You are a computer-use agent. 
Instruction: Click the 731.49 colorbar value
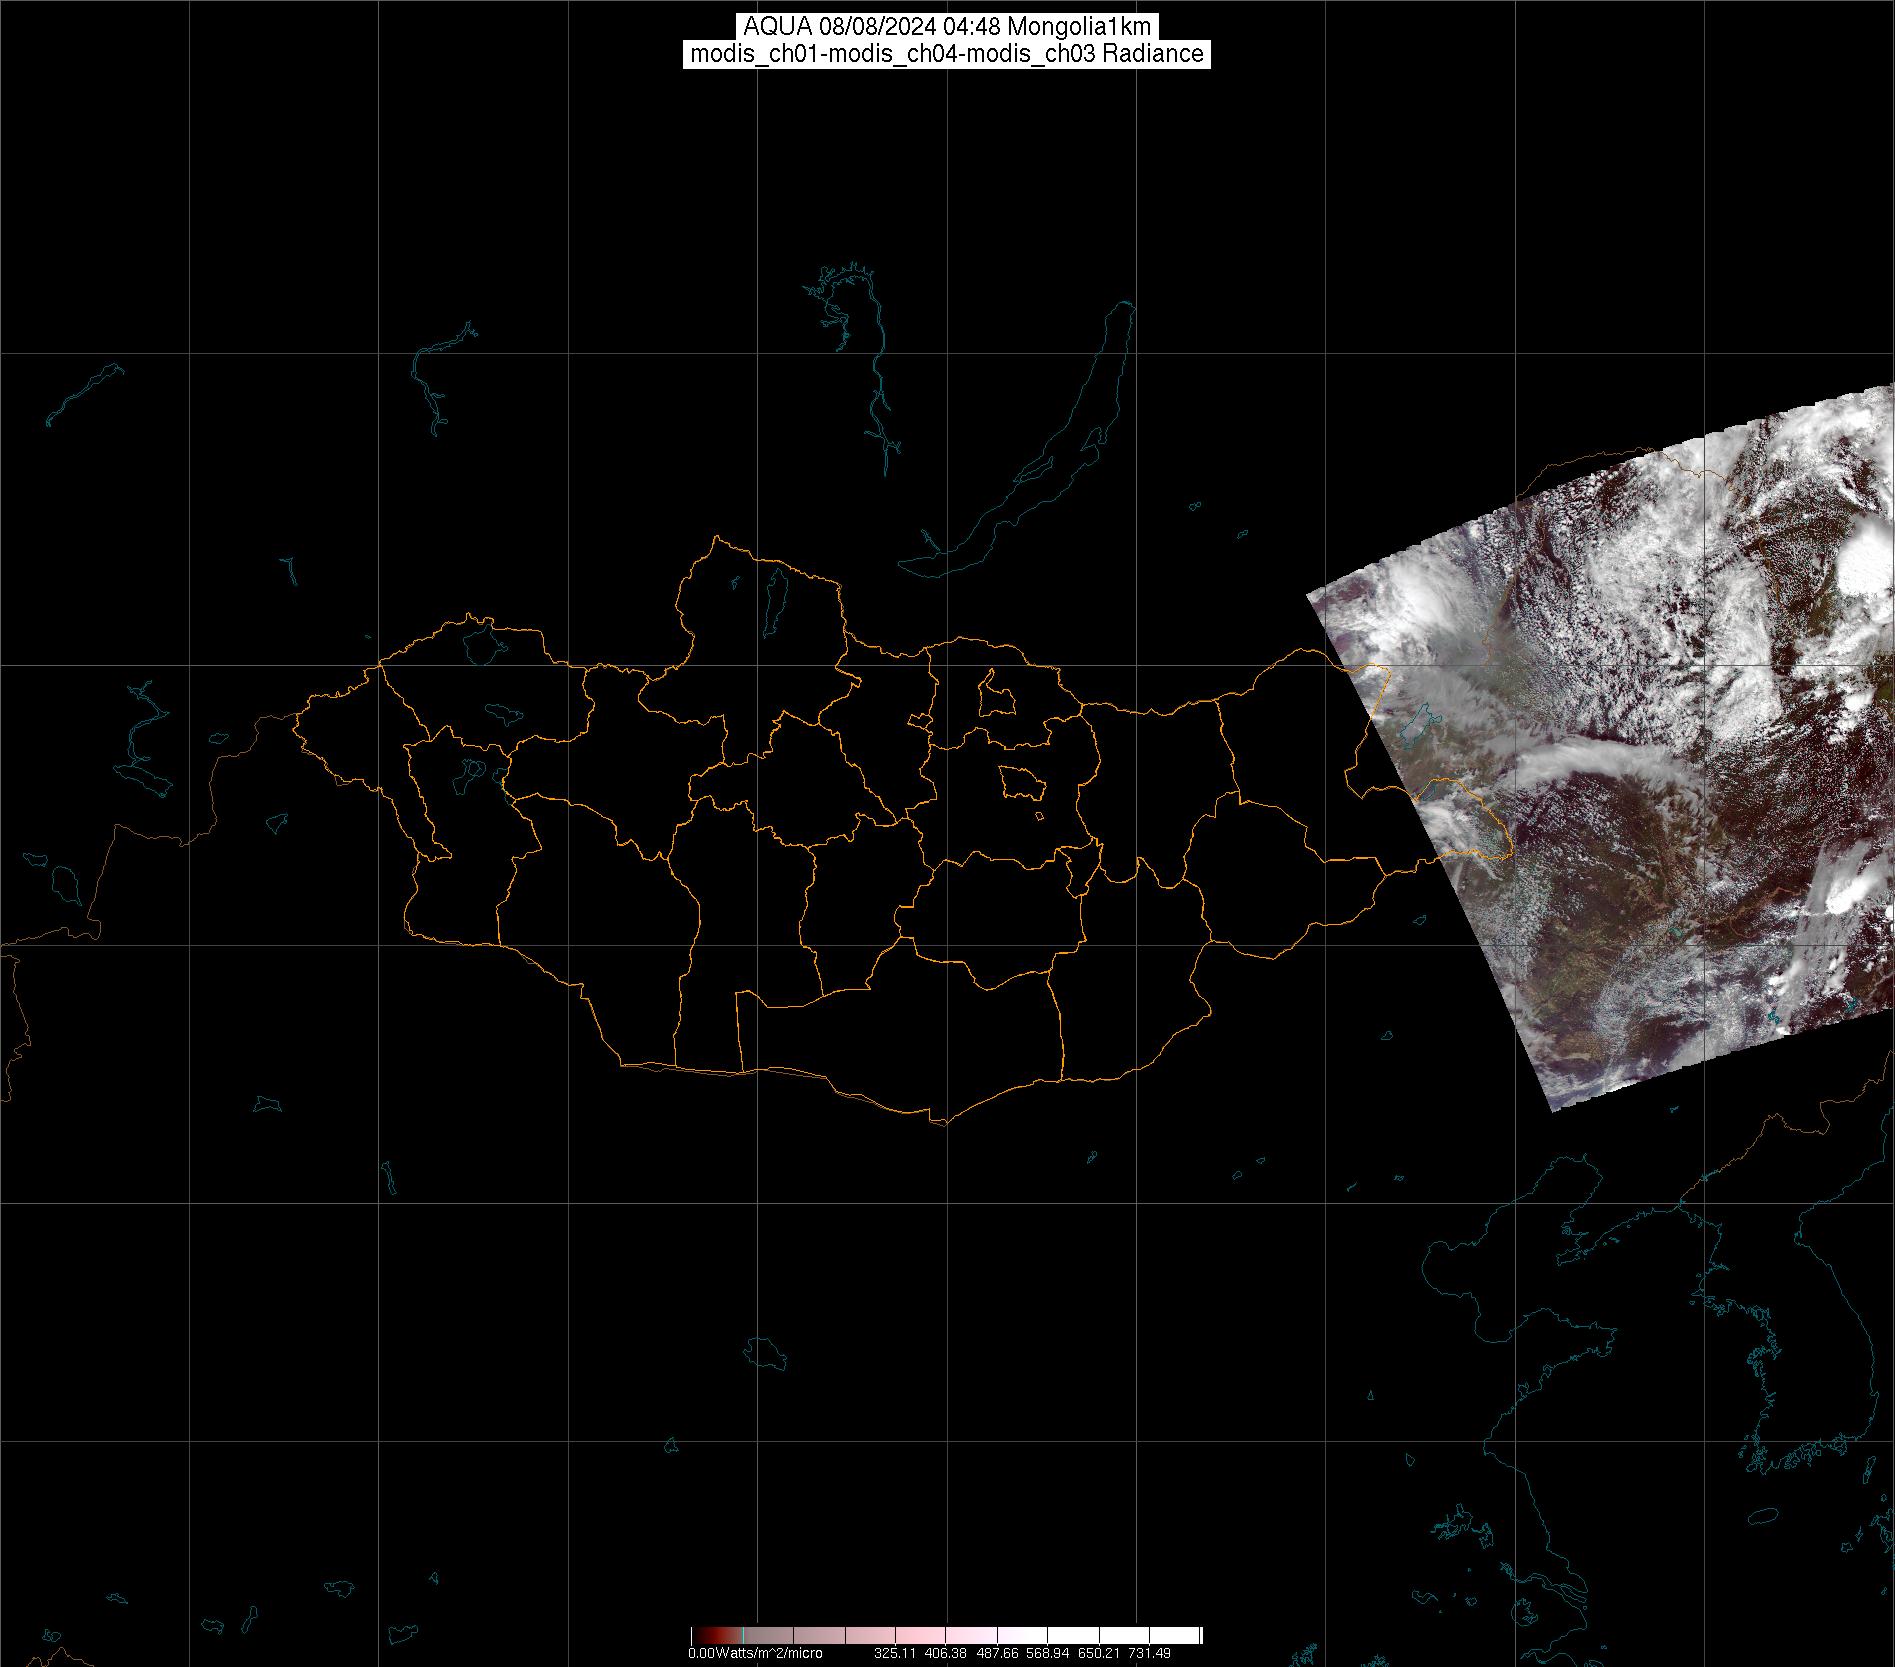pos(1149,1653)
